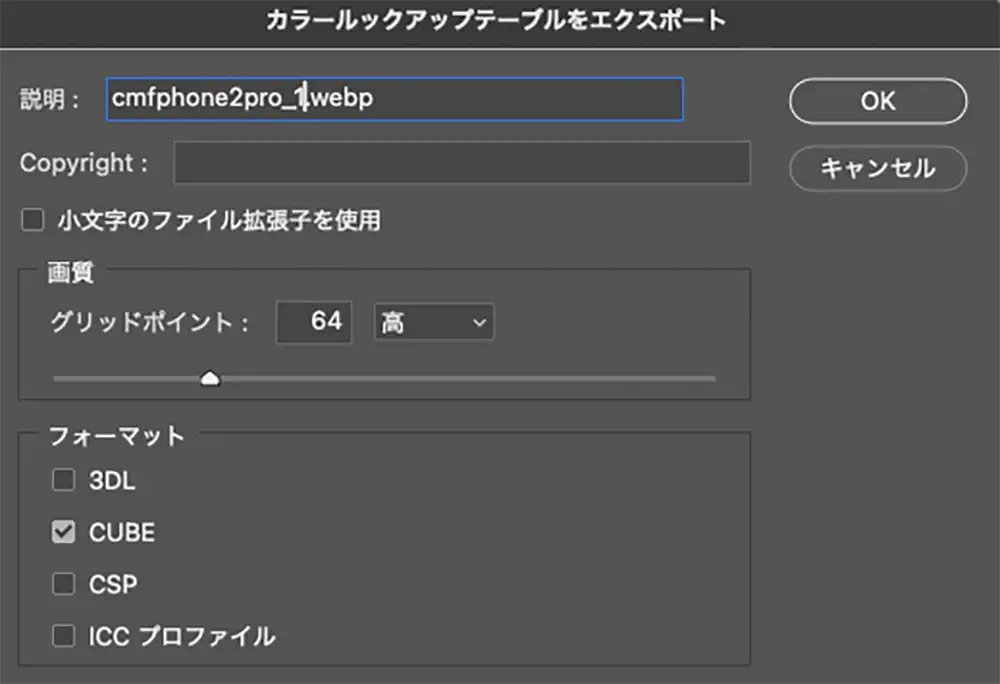
Task: Click the フォーマット group heading
Action: point(118,435)
